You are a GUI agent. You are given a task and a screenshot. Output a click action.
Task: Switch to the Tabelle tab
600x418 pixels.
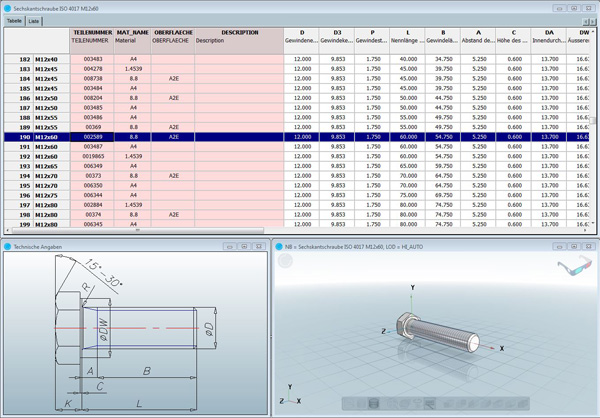click(14, 20)
